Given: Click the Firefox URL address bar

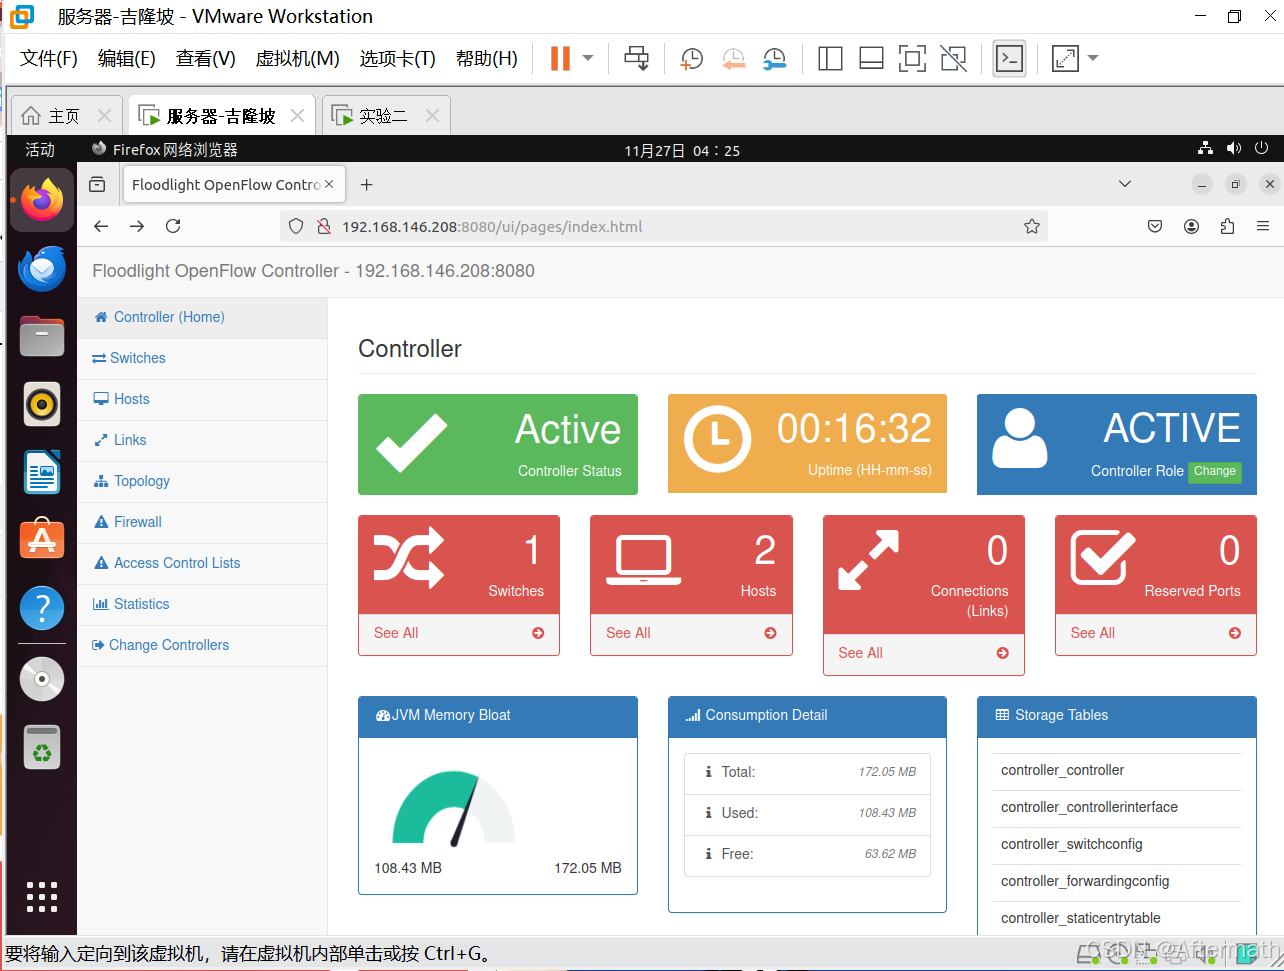Looking at the screenshot, I should tap(665, 227).
